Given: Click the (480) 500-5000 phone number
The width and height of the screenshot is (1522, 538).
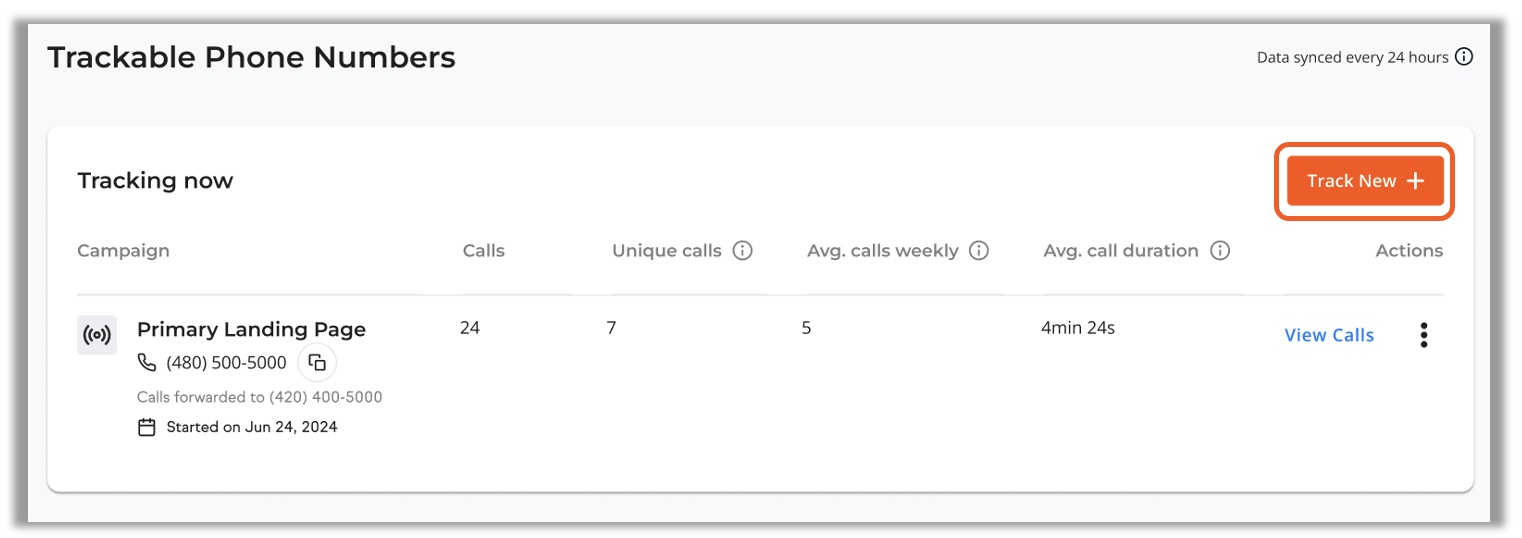Looking at the screenshot, I should 226,363.
